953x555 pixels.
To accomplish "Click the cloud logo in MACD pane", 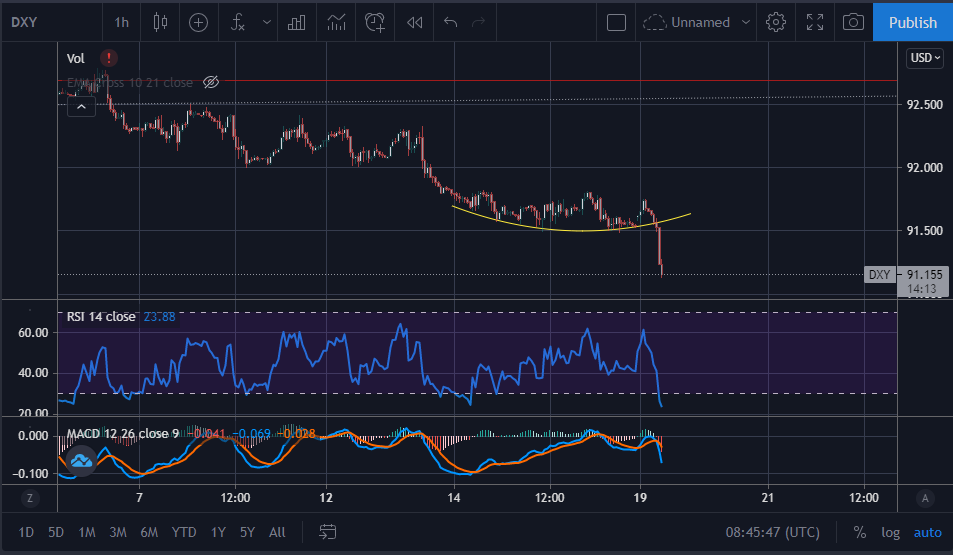I will [x=81, y=461].
